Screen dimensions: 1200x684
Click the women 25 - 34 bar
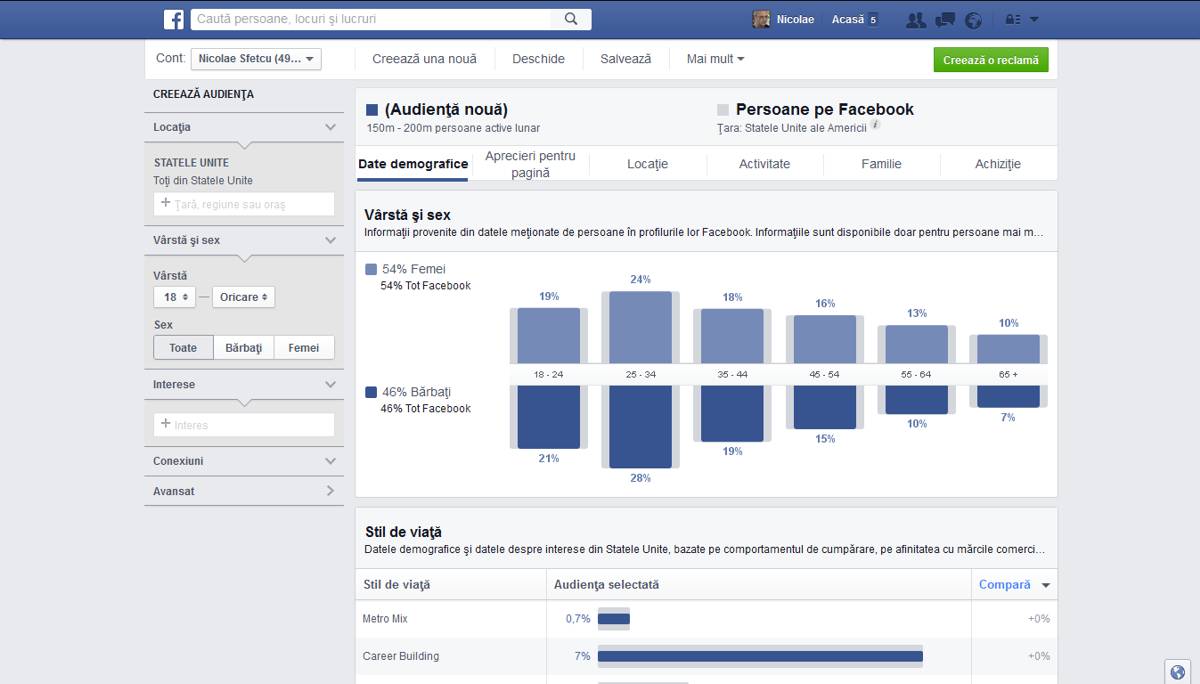(x=640, y=327)
